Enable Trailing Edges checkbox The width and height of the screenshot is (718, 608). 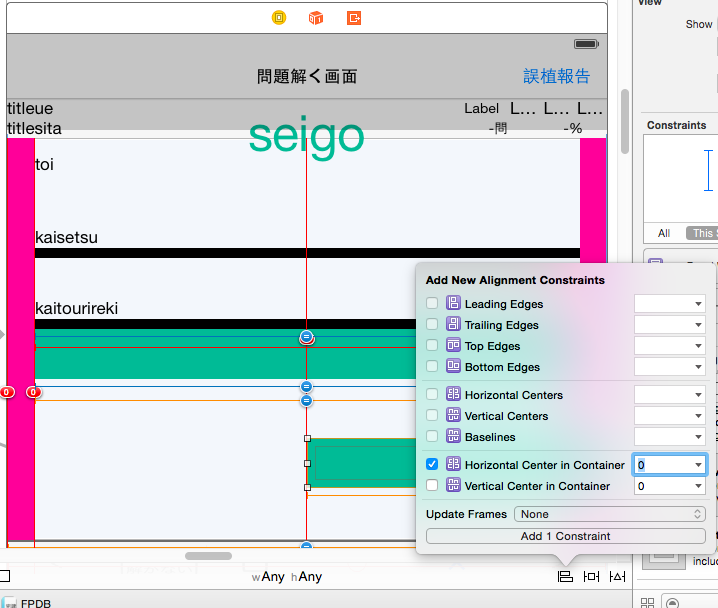(x=432, y=324)
